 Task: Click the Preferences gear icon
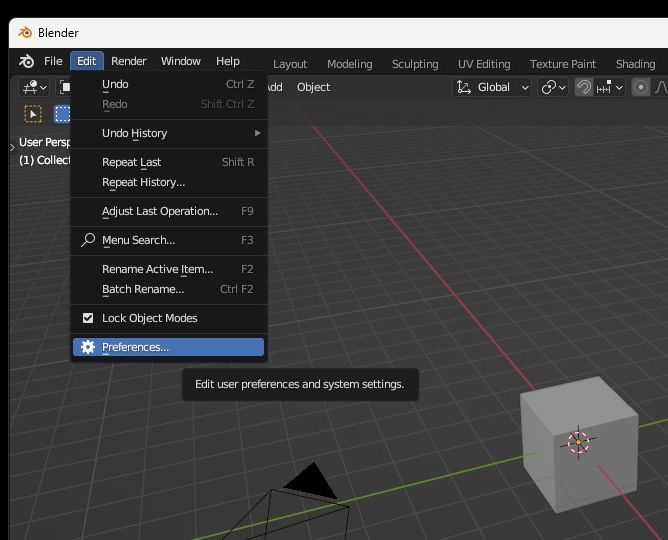point(88,347)
